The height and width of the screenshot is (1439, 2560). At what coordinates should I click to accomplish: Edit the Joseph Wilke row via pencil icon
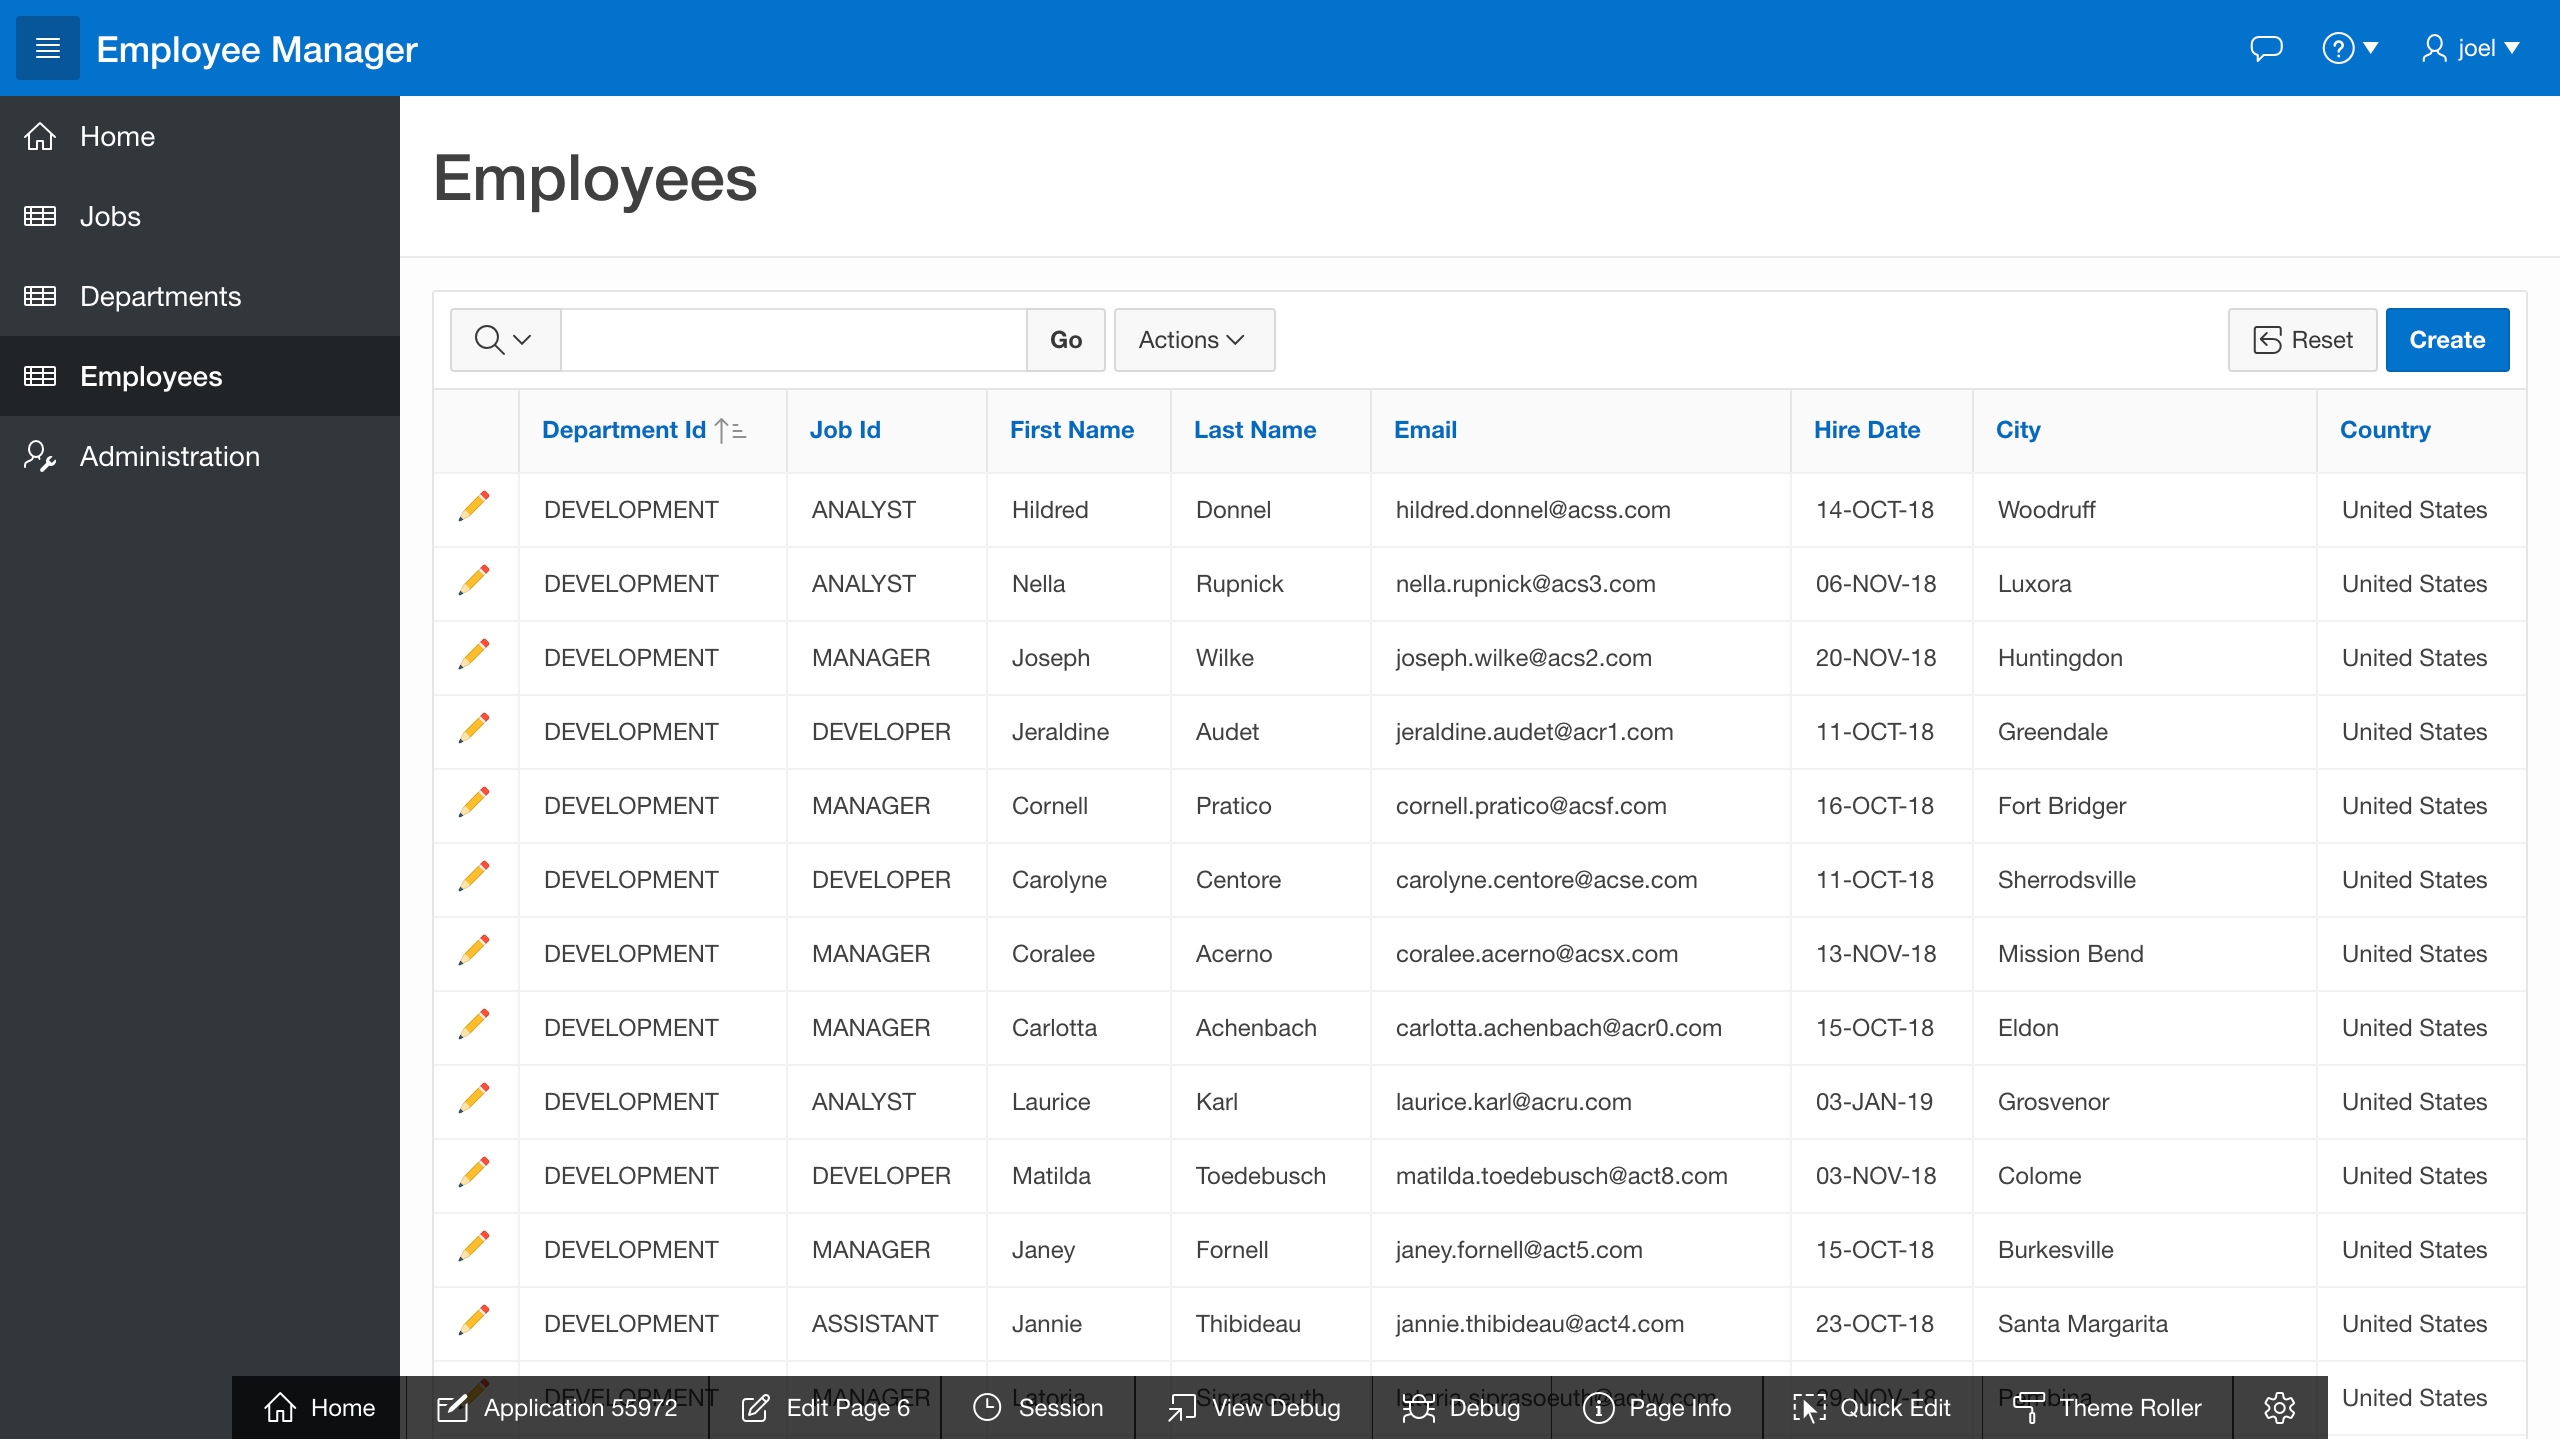tap(474, 655)
